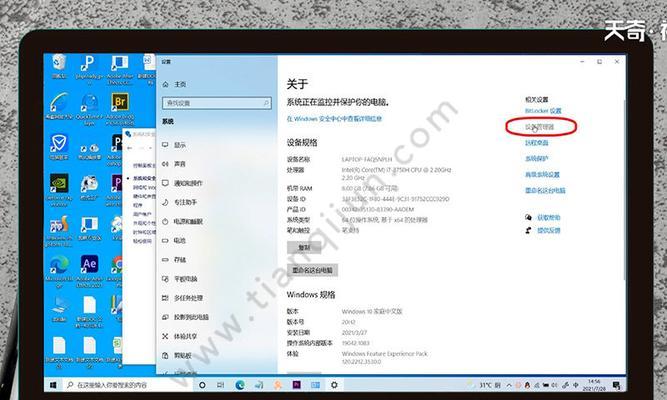Maximize the Settings window
The width and height of the screenshot is (667, 400).
[599, 62]
